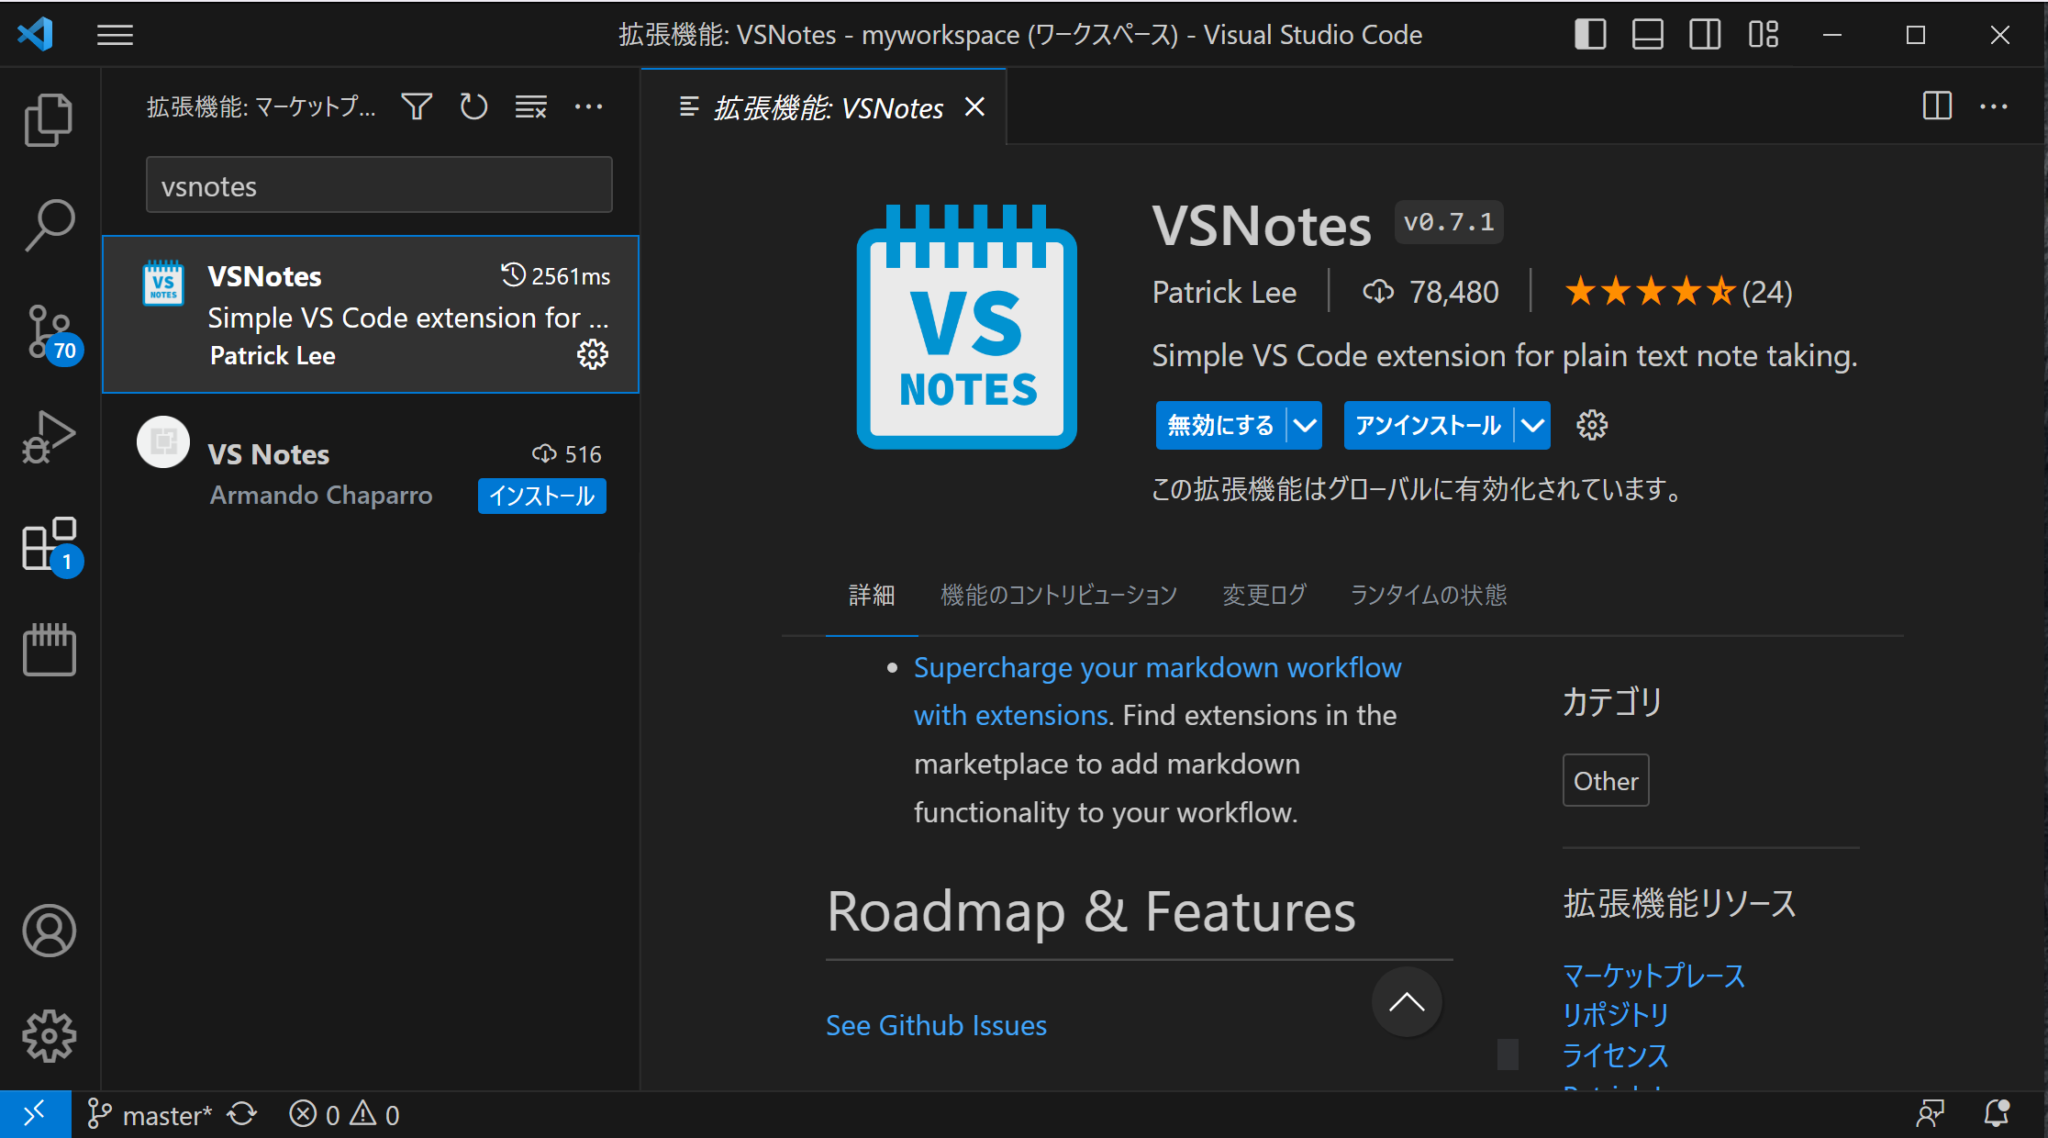Open the gear on the VSNotes list entry
Viewport: 2048px width, 1138px height.
tap(592, 353)
